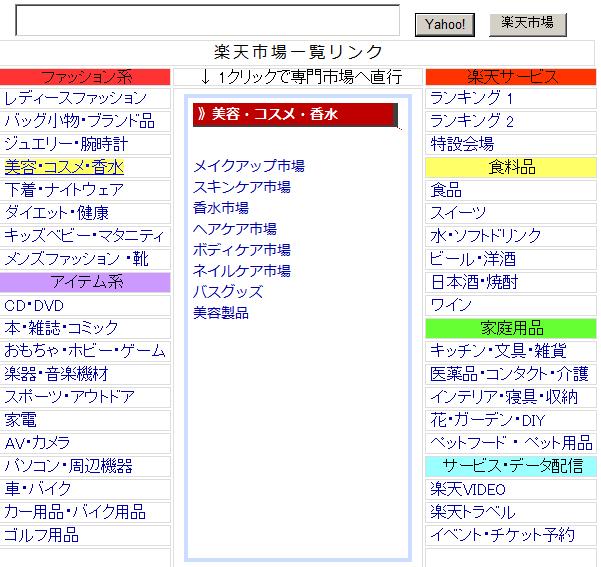Click the ファッション系 red section header
The width and height of the screenshot is (601, 567).
click(x=85, y=77)
